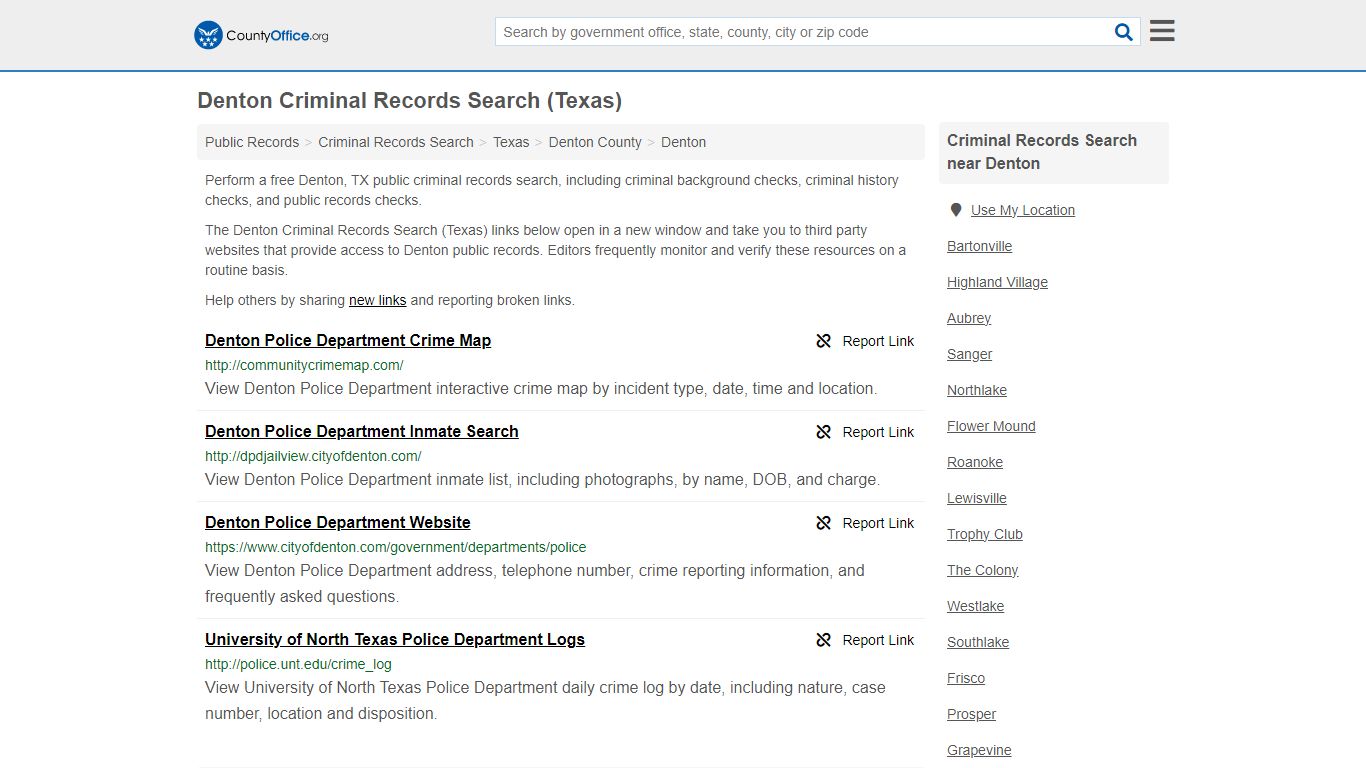Click the location pin icon
This screenshot has width=1366, height=768.
click(956, 210)
